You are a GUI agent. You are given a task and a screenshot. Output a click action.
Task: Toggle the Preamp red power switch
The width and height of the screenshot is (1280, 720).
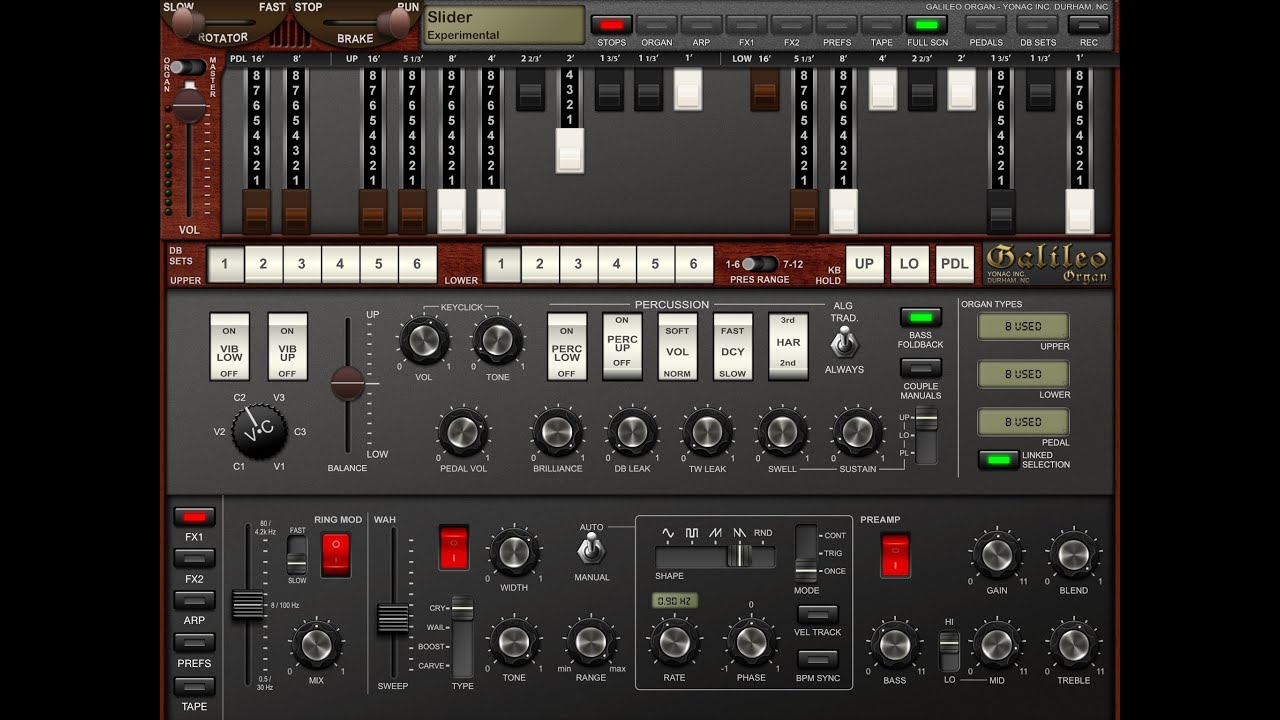[x=895, y=555]
